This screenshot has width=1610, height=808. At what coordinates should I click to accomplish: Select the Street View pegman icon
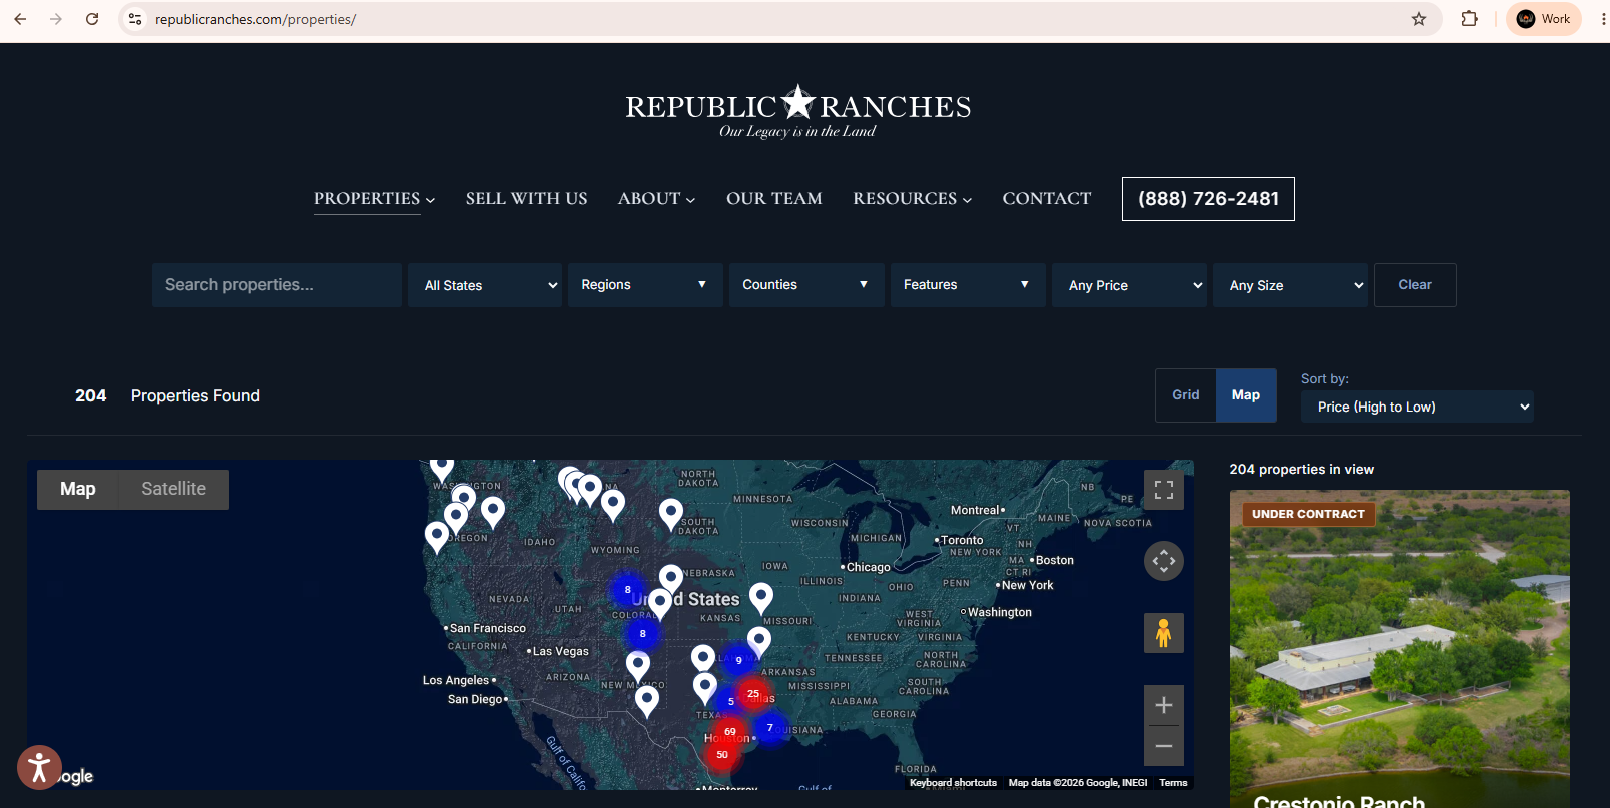pyautogui.click(x=1164, y=633)
